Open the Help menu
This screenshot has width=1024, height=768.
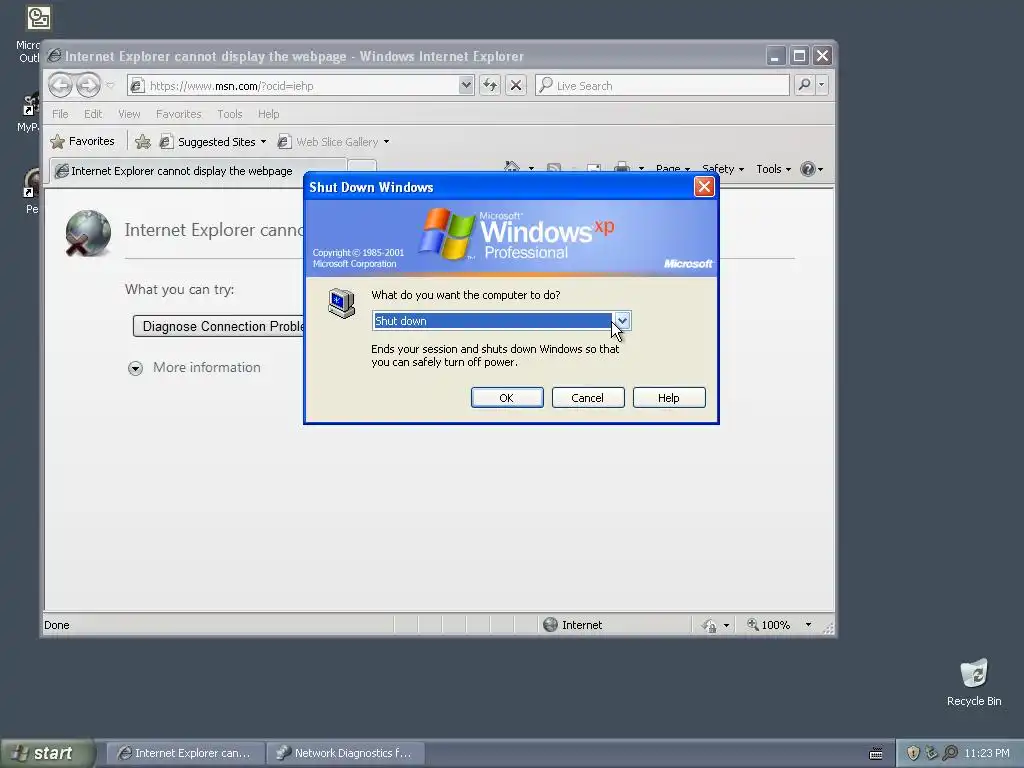268,114
